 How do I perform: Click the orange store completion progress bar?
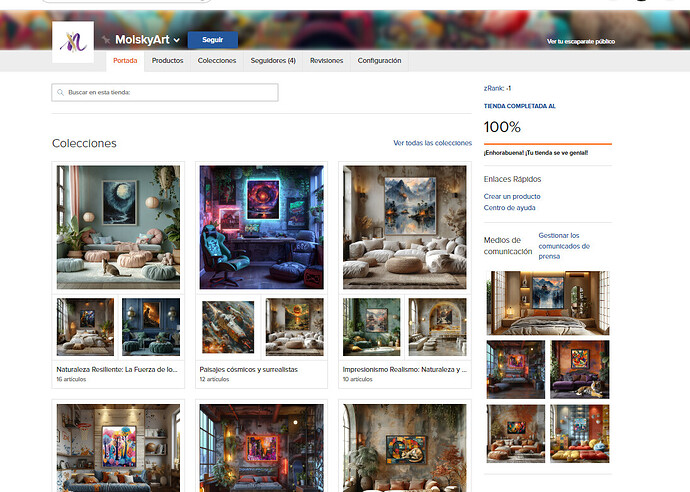coord(548,144)
